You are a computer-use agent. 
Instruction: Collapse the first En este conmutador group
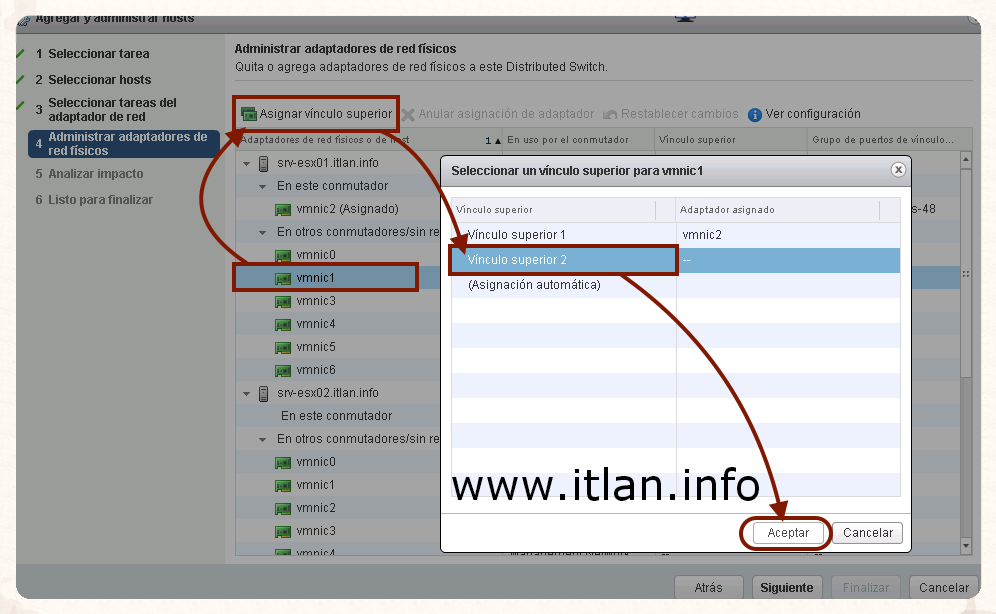click(263, 186)
